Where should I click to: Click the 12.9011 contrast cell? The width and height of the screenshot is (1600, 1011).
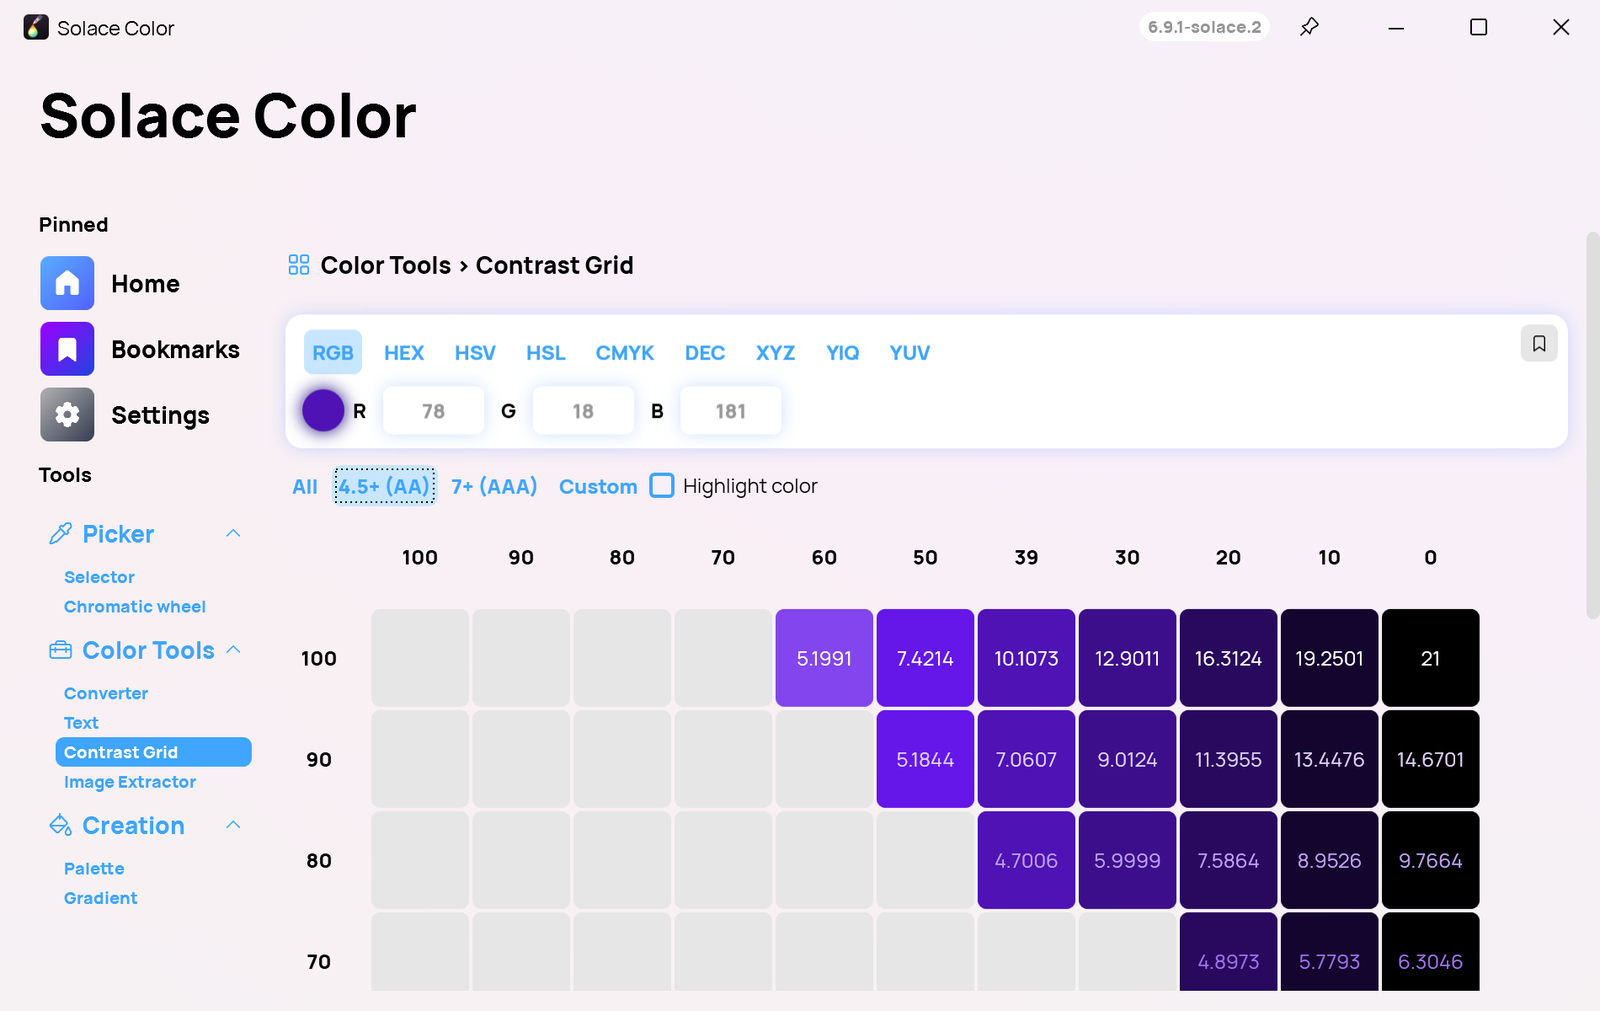point(1127,658)
